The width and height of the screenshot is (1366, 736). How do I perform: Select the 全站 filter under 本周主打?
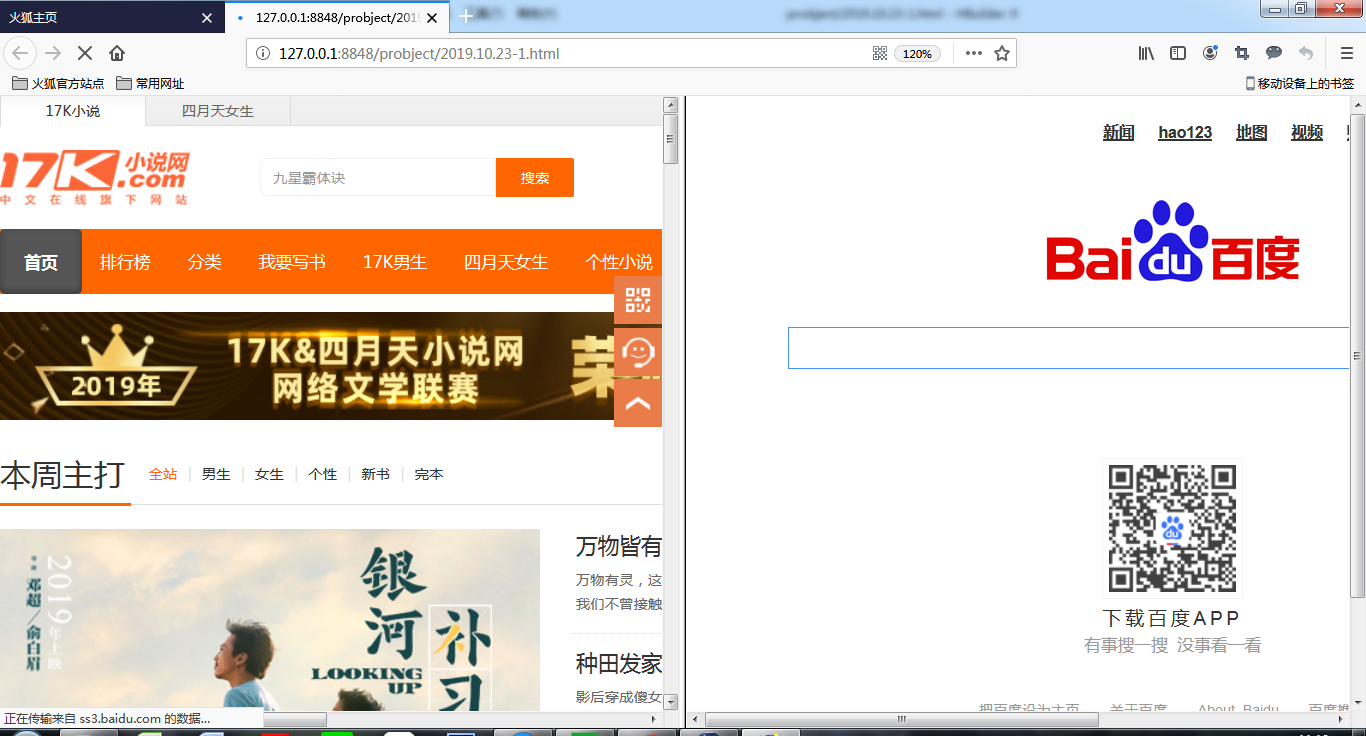(163, 474)
